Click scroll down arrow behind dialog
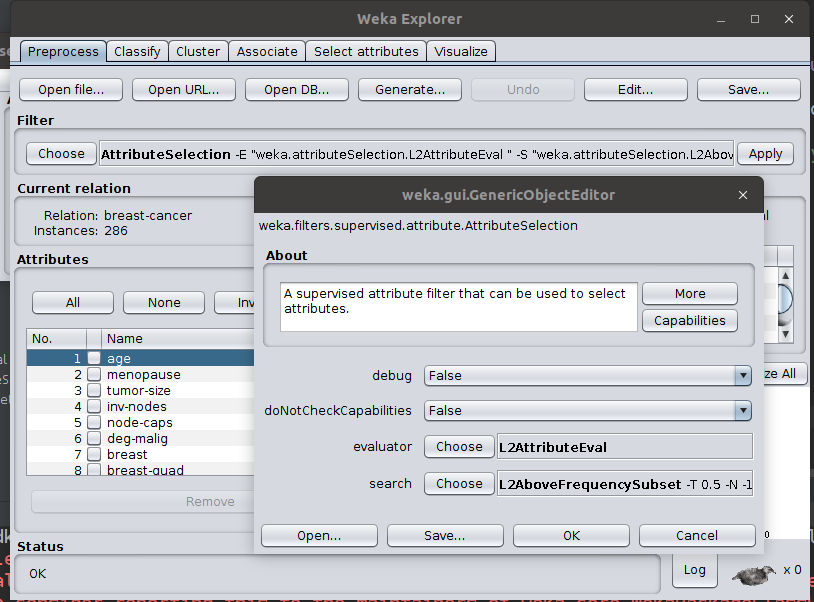Image resolution: width=814 pixels, height=602 pixels. tap(785, 334)
